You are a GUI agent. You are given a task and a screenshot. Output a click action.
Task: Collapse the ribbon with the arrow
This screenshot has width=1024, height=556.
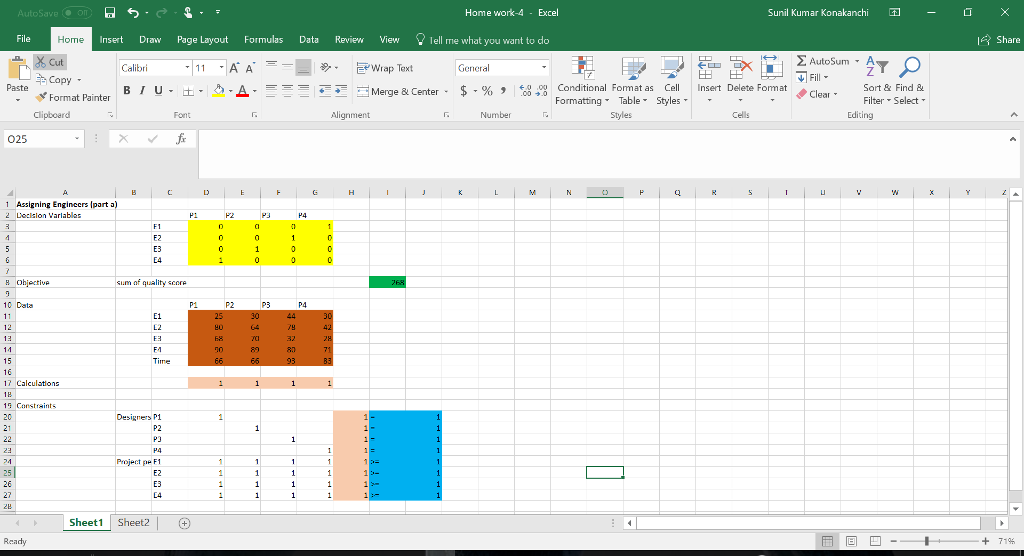(1014, 115)
